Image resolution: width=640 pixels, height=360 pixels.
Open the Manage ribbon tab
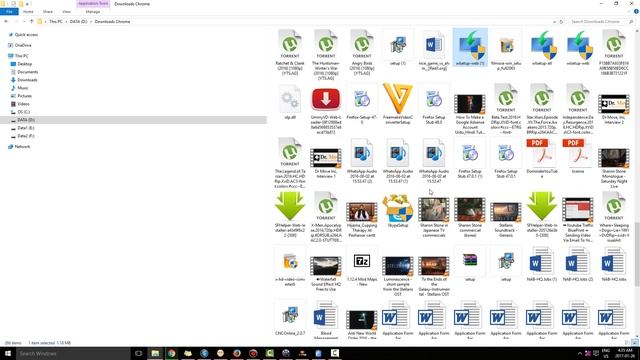point(93,11)
